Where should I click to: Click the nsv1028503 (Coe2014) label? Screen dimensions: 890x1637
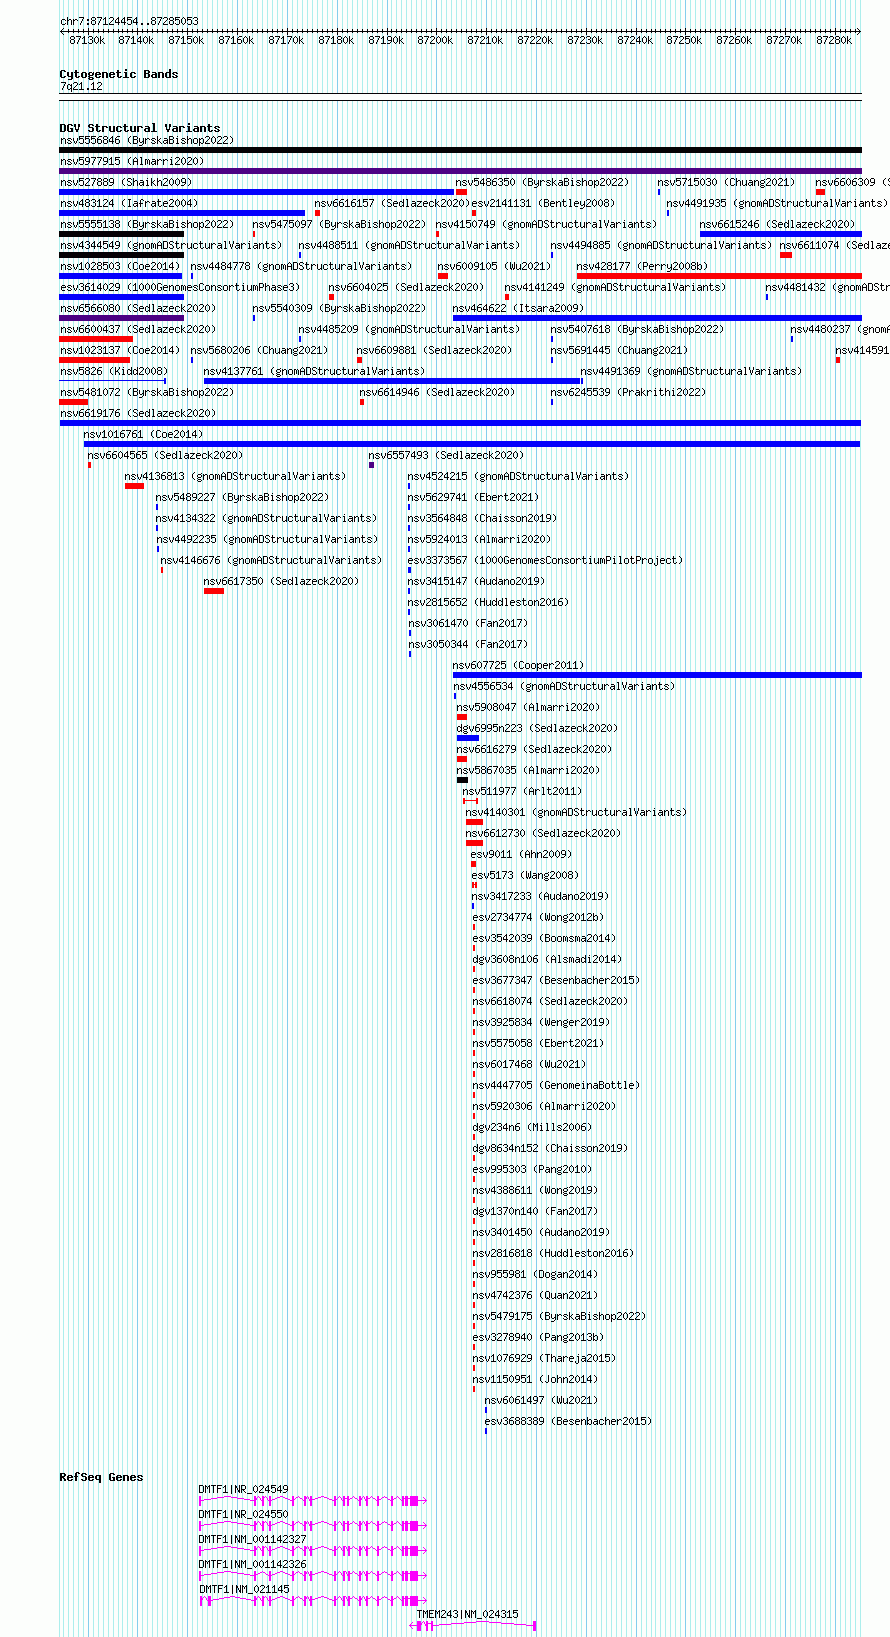click(120, 266)
